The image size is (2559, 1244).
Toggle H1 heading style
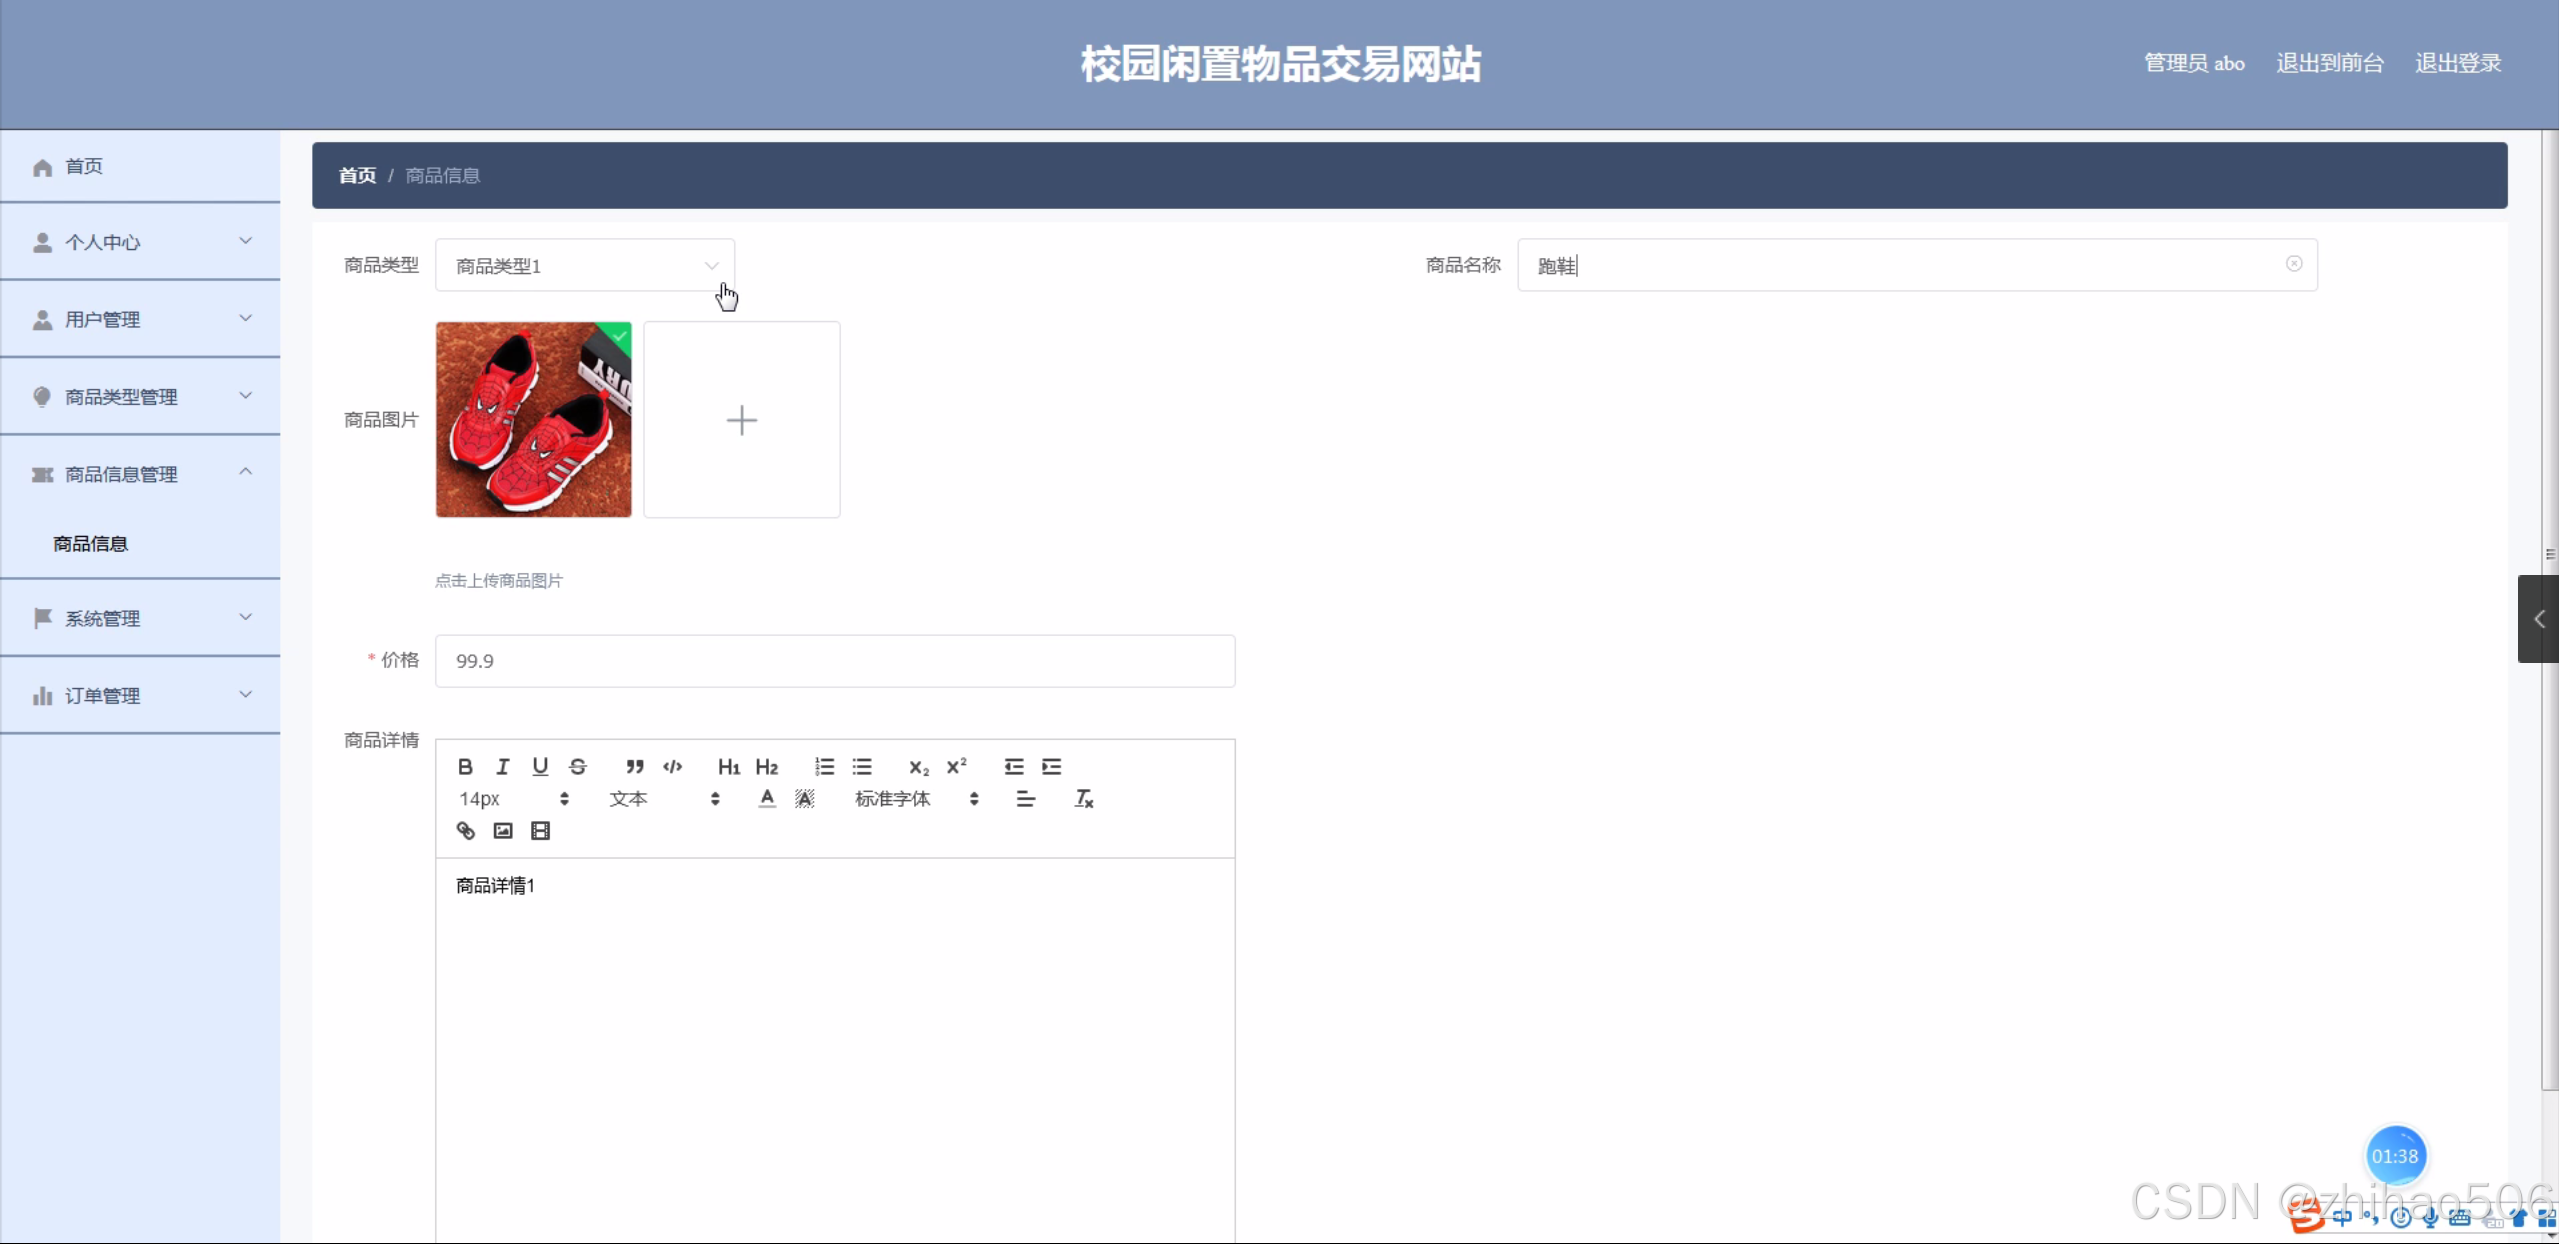coord(729,767)
